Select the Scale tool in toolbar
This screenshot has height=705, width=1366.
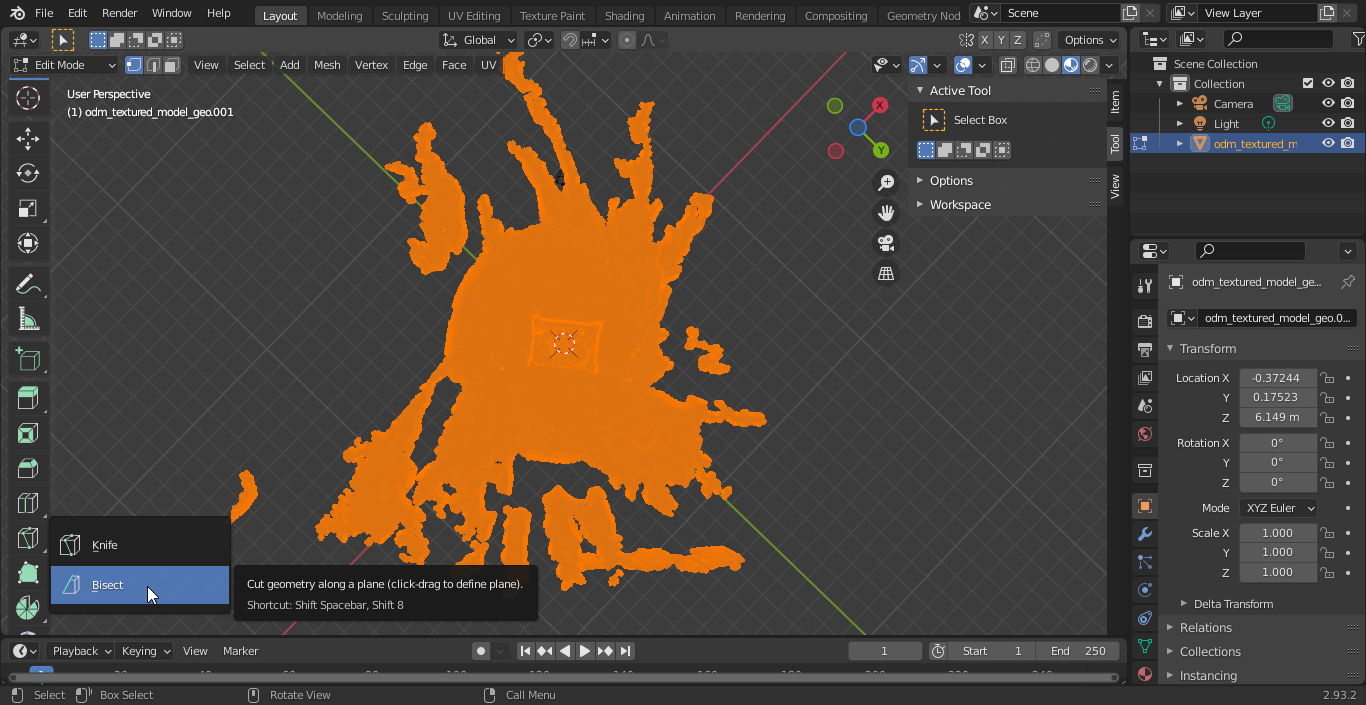pos(28,208)
